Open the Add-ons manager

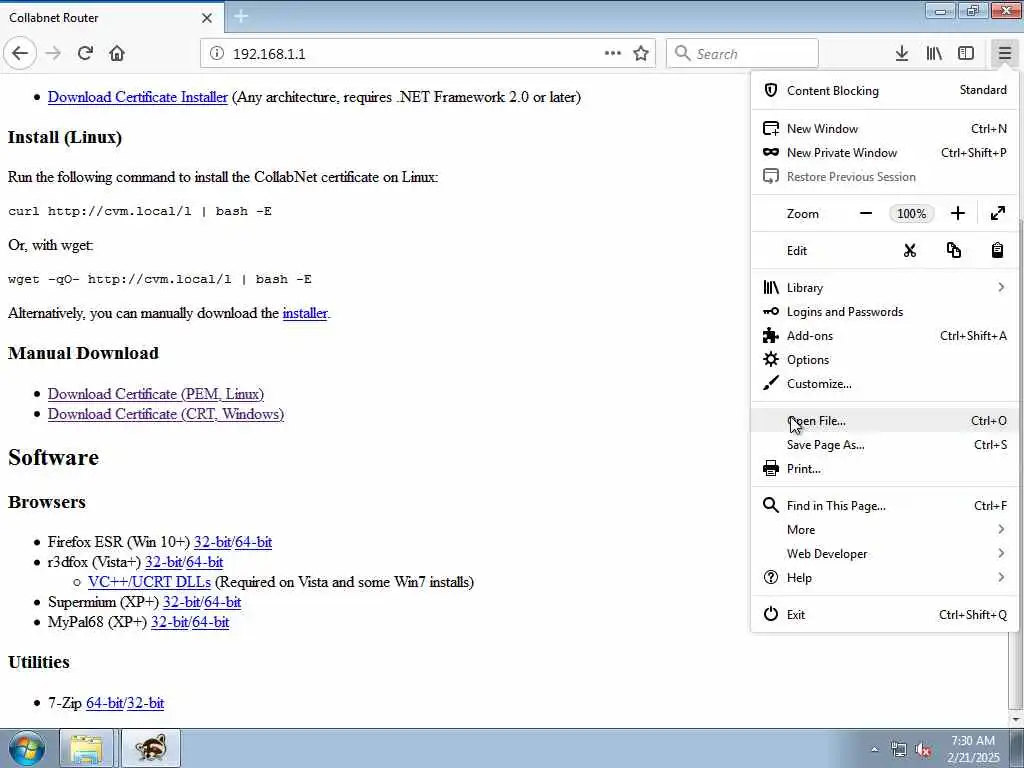pyautogui.click(x=884, y=336)
